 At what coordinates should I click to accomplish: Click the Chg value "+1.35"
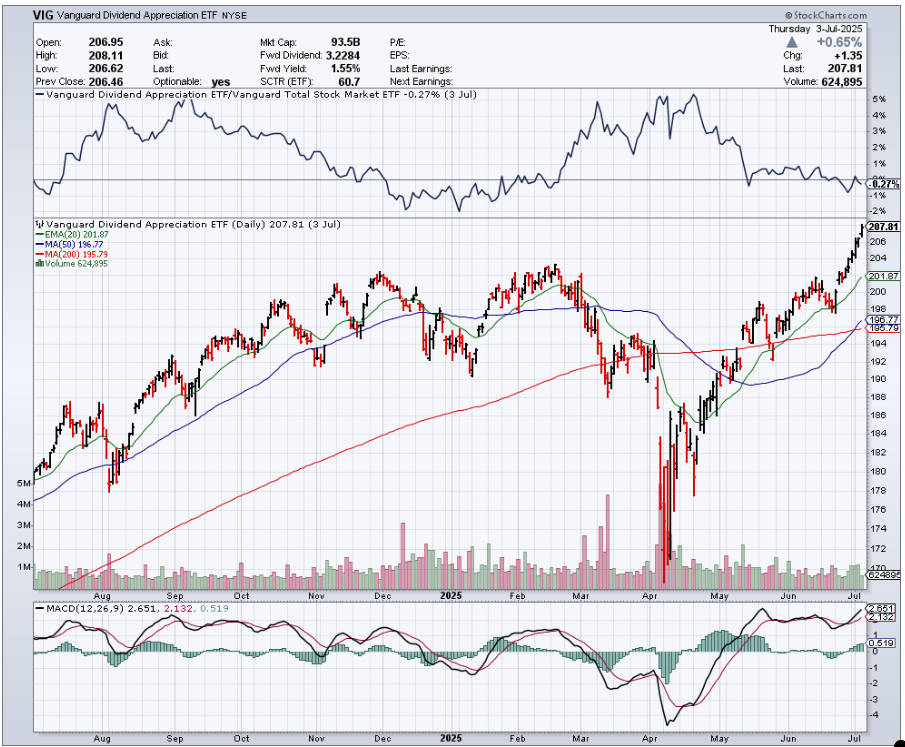[x=848, y=55]
